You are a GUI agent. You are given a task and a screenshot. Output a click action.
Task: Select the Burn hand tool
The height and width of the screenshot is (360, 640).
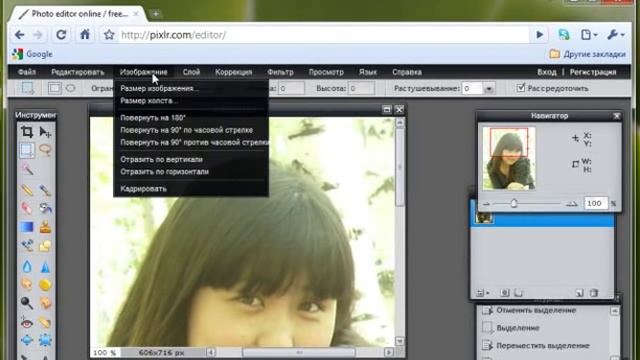45,303
